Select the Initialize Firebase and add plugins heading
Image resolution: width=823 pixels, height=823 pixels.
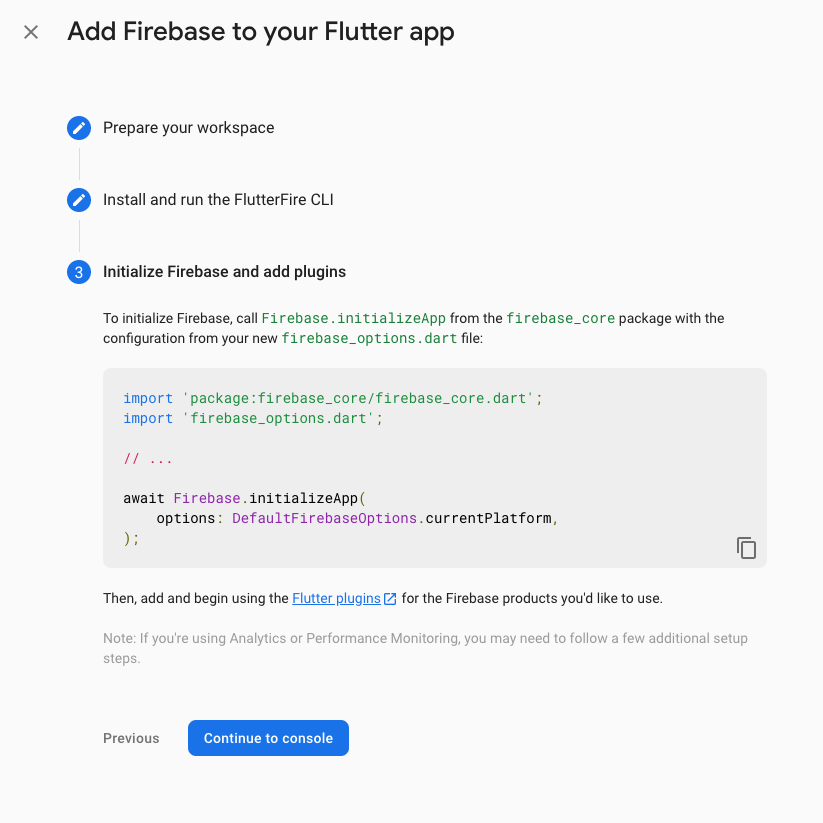(x=224, y=271)
